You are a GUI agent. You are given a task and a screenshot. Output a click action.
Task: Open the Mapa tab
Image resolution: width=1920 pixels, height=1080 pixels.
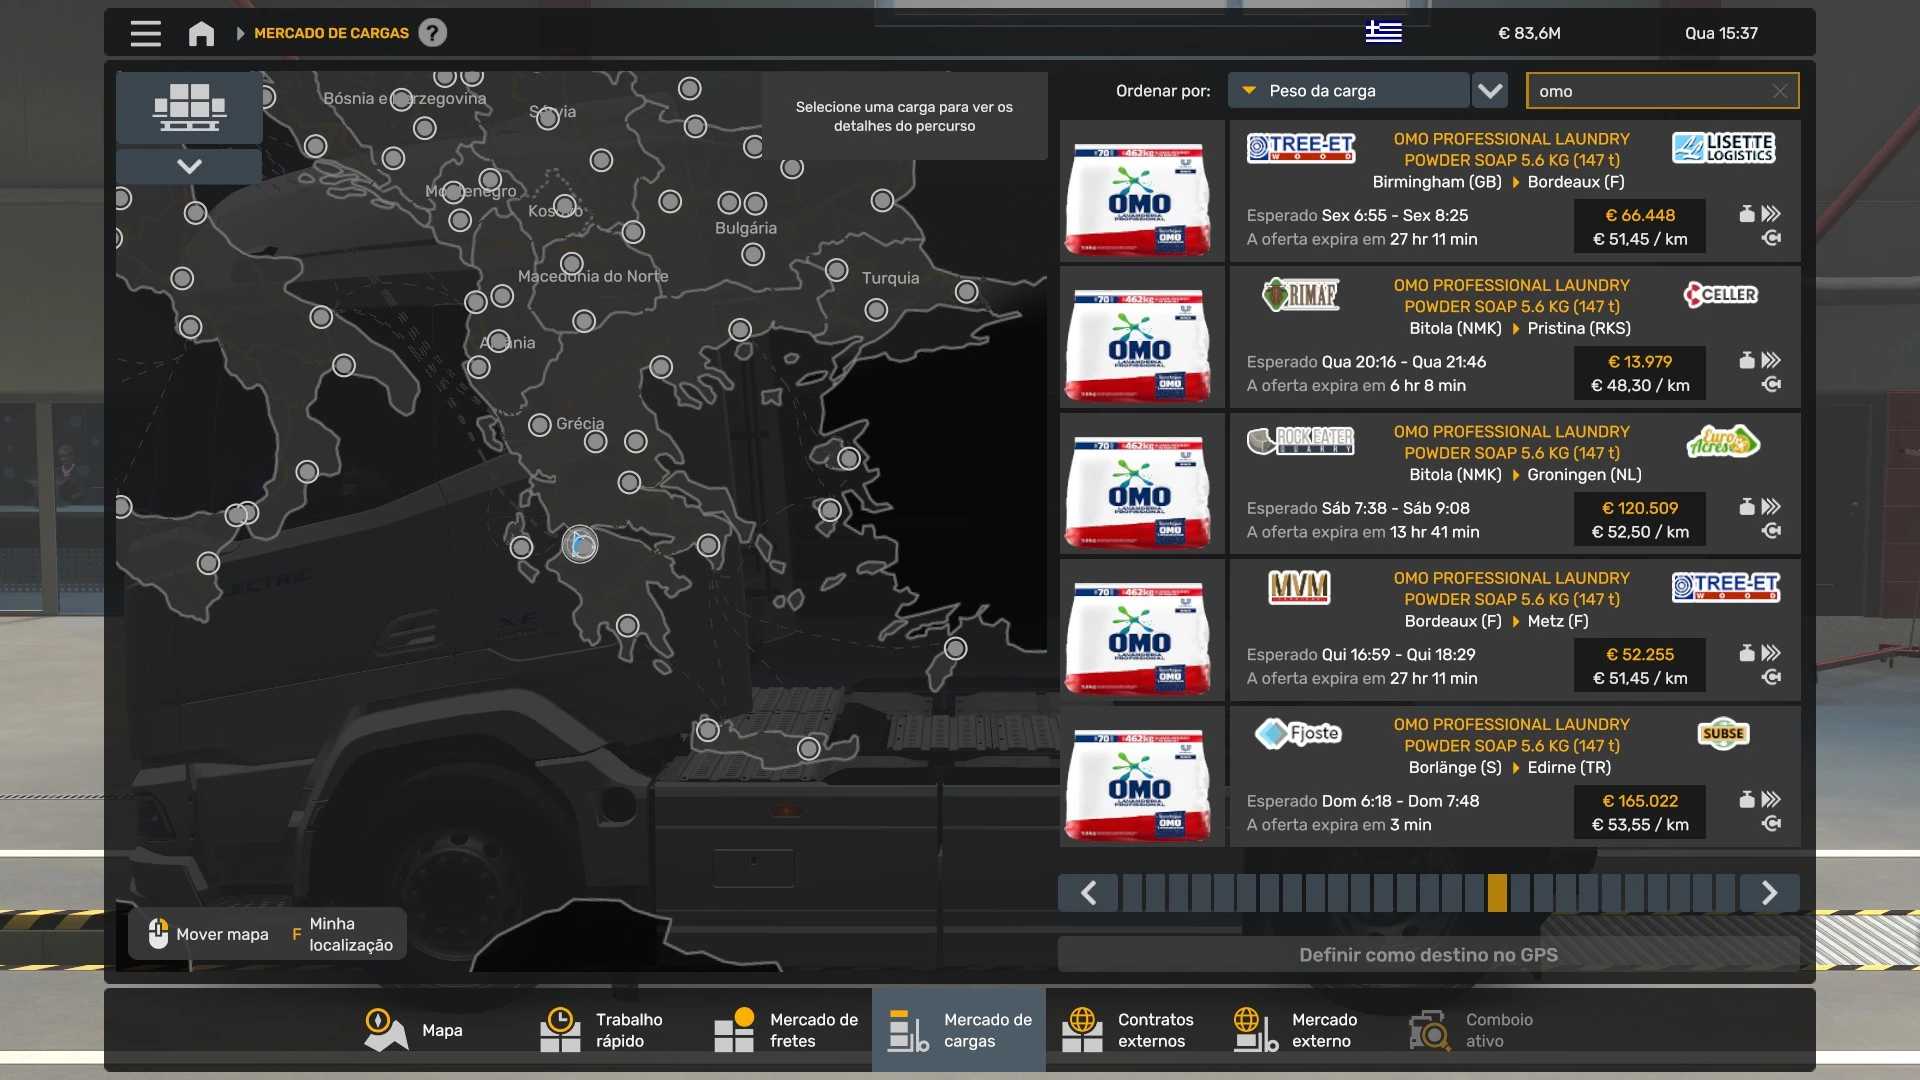pyautogui.click(x=412, y=1030)
